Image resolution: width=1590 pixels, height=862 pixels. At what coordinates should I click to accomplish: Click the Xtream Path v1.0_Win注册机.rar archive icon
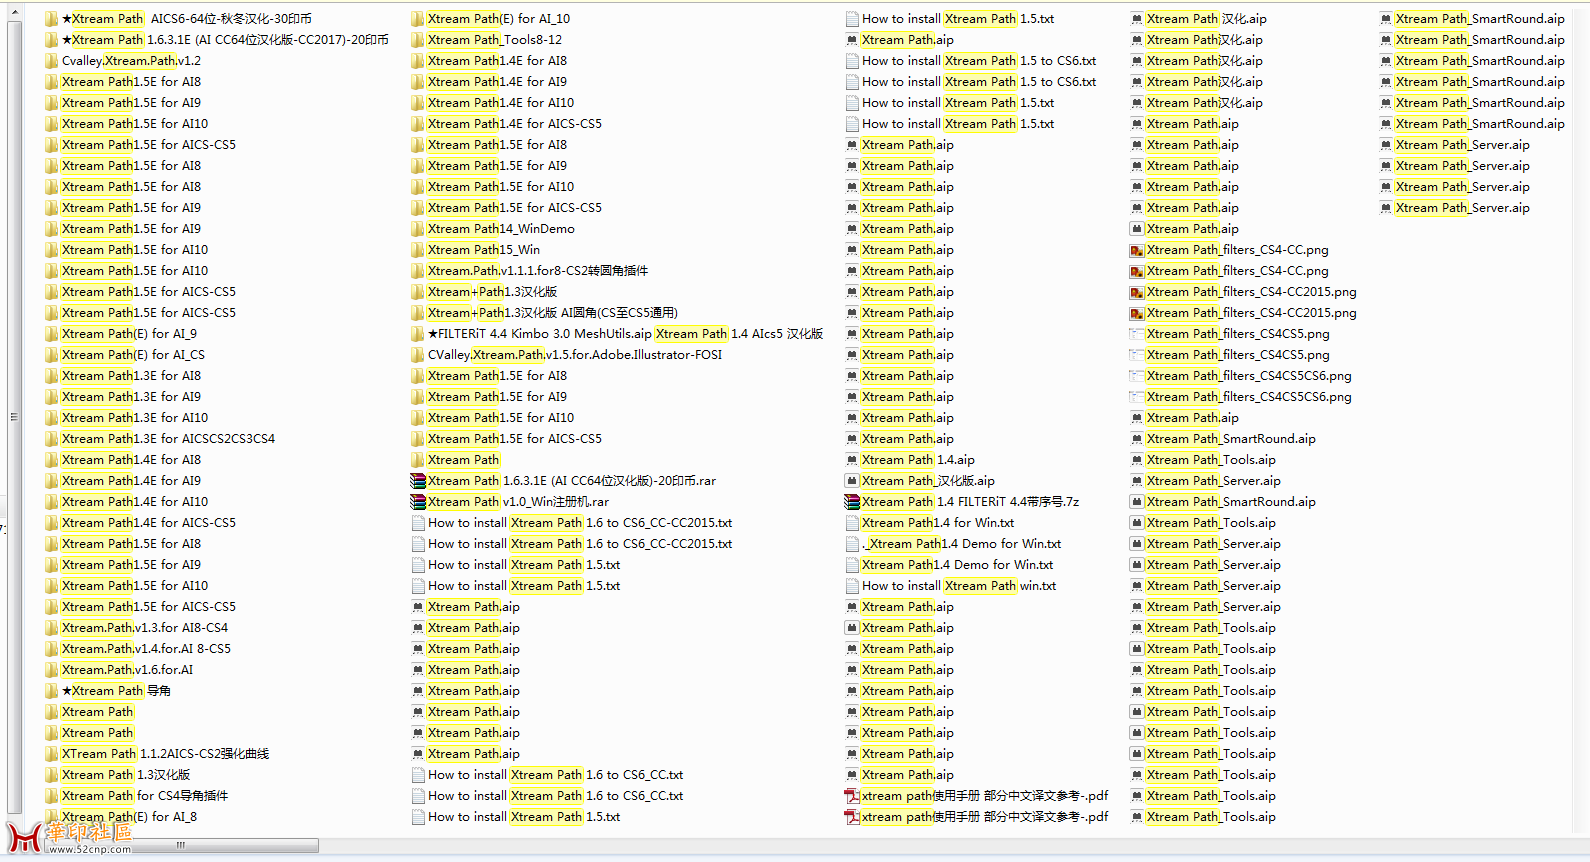tap(418, 502)
